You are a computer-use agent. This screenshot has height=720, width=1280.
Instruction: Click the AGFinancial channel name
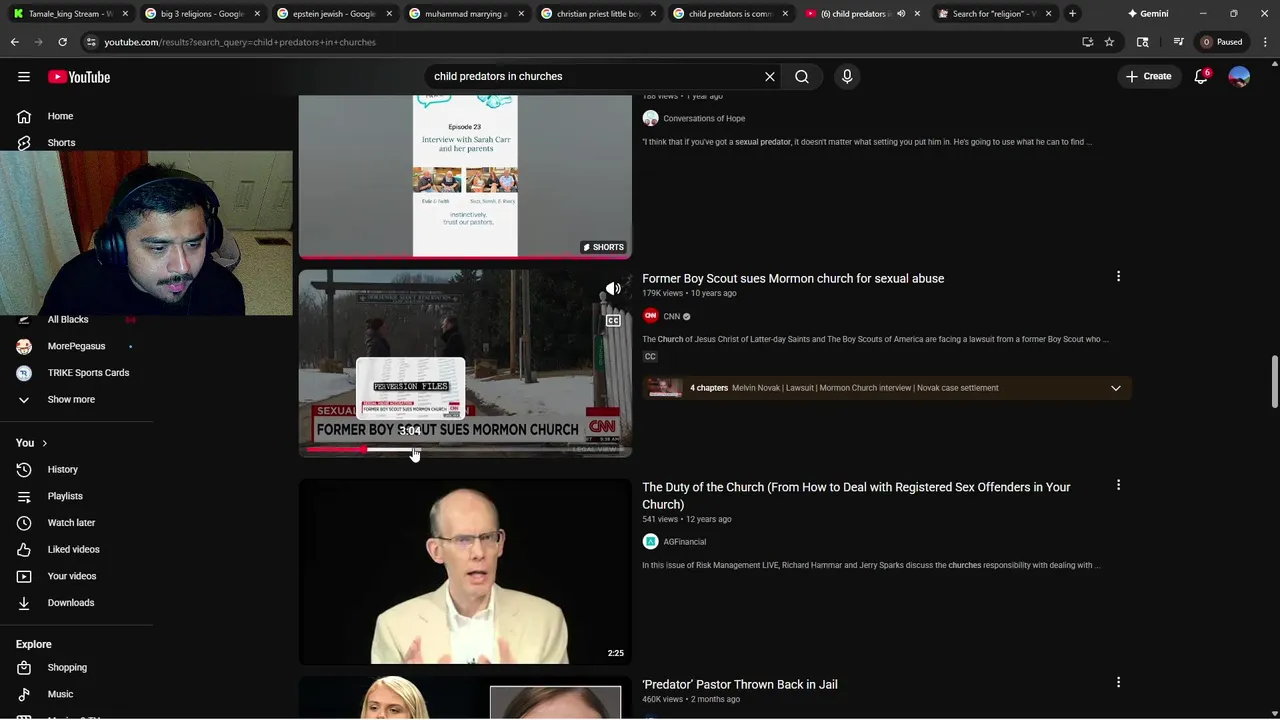tap(685, 542)
